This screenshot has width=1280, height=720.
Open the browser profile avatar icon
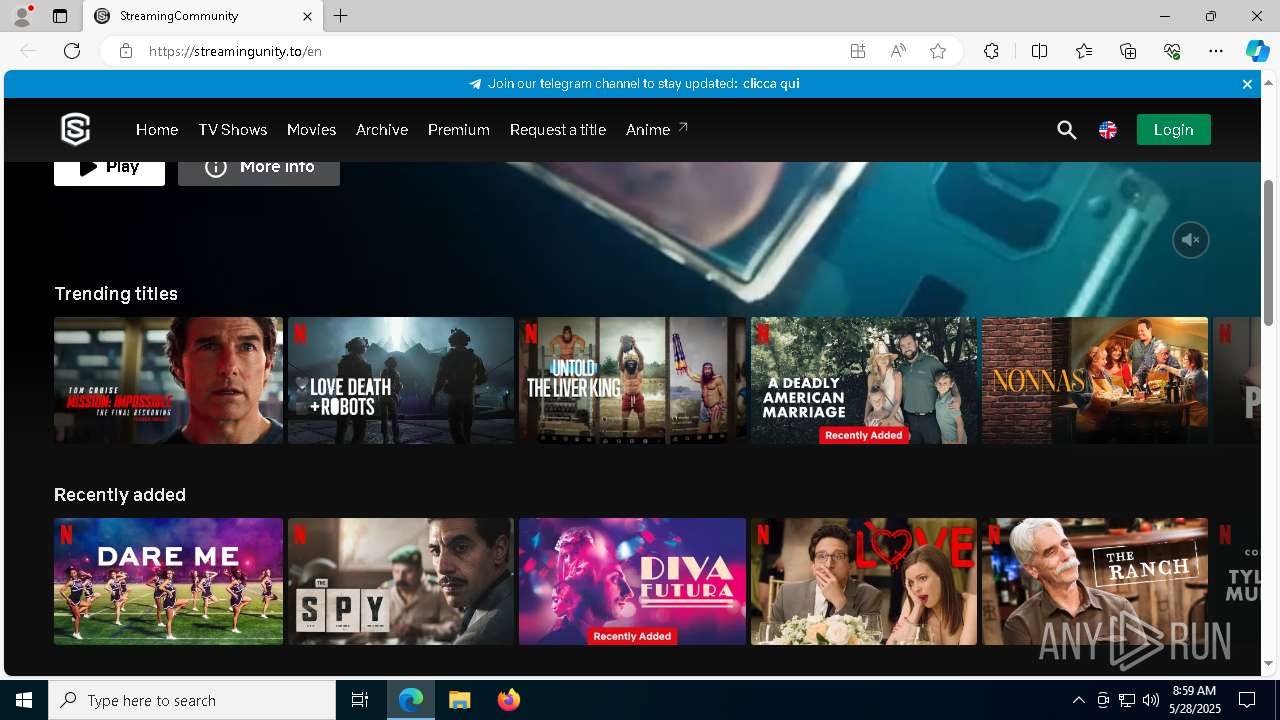click(21, 16)
